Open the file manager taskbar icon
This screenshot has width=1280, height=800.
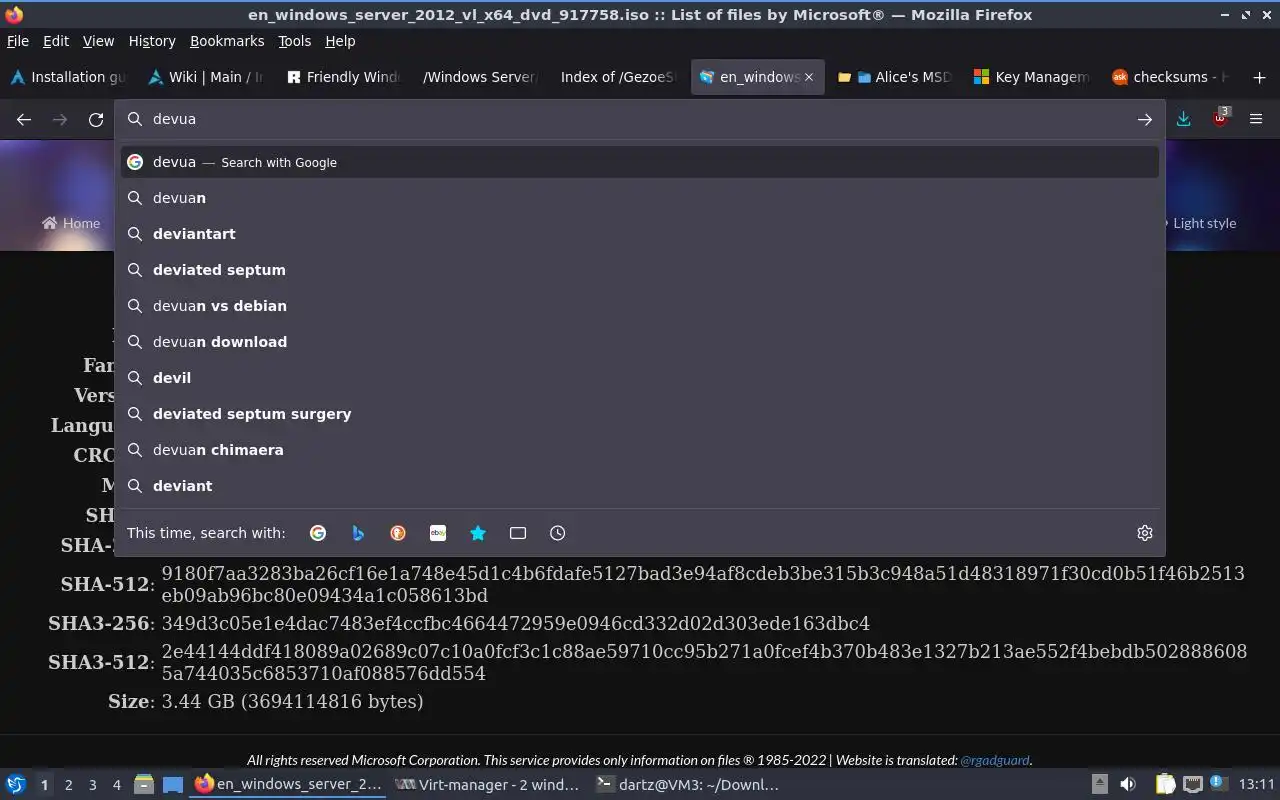point(143,784)
